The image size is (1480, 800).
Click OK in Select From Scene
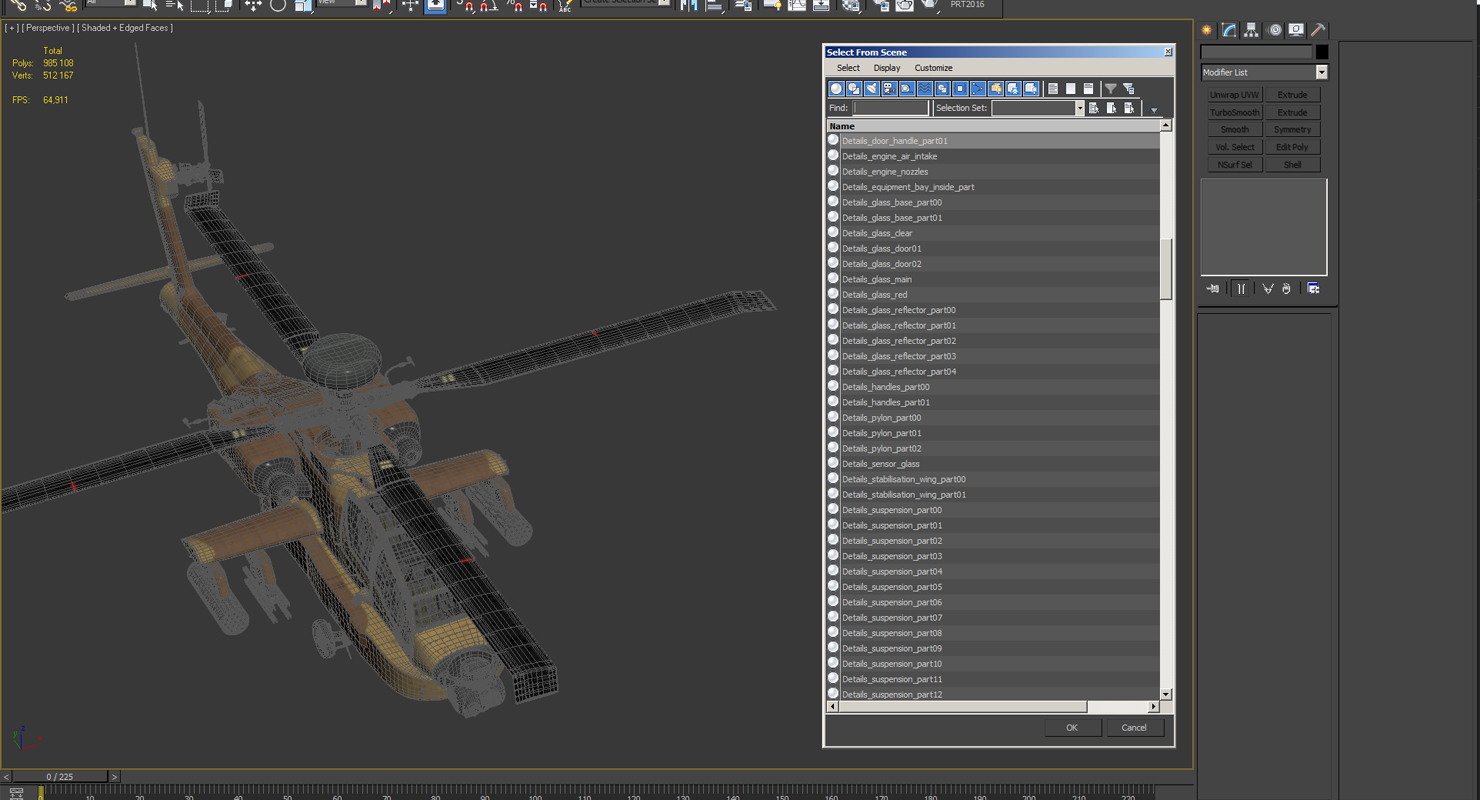(1072, 728)
